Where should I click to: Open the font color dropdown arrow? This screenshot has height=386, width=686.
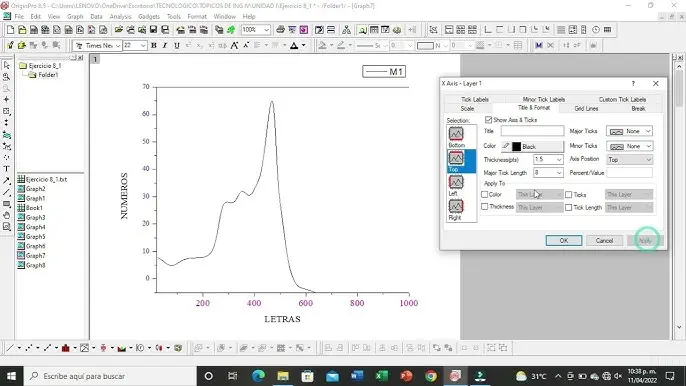pyautogui.click(x=304, y=46)
